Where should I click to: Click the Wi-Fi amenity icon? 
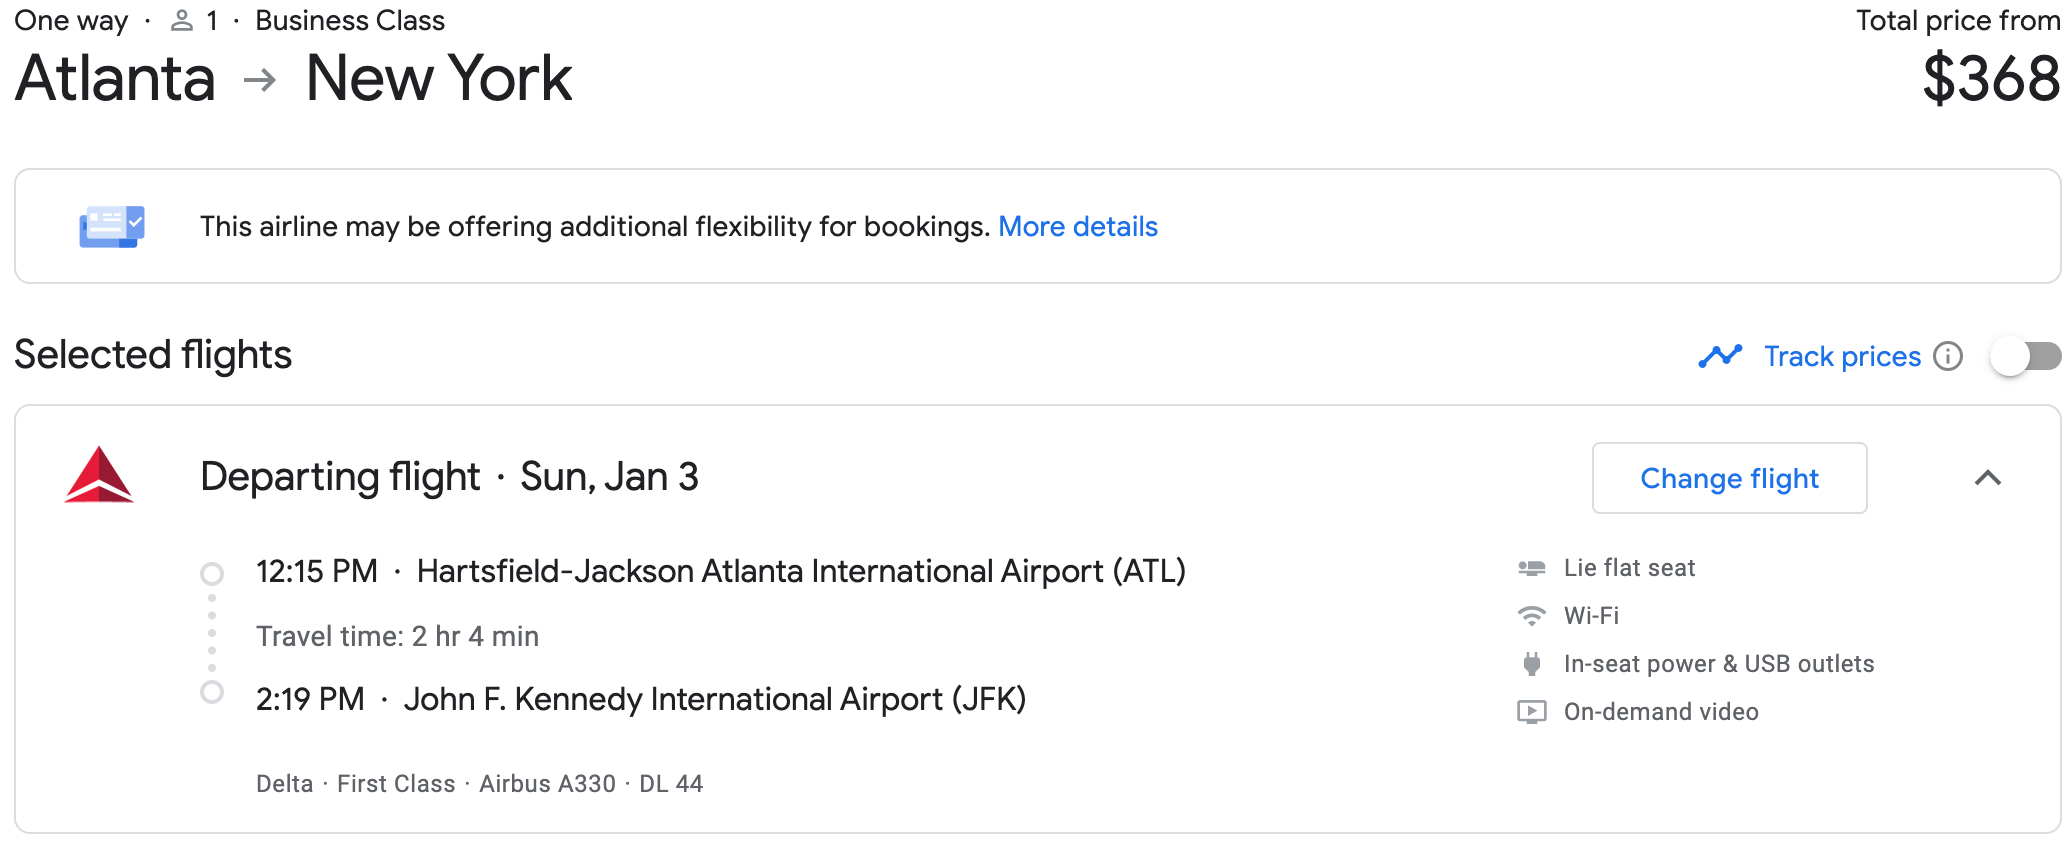point(1531,616)
